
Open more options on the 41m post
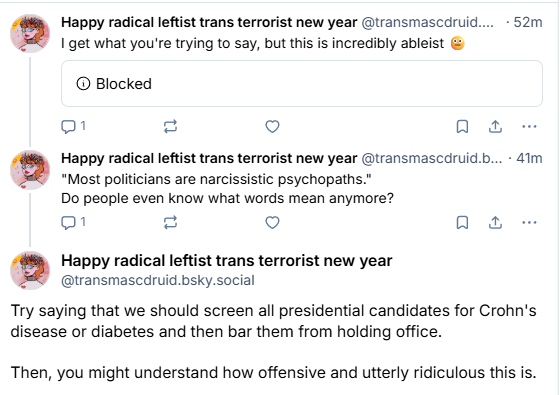click(x=529, y=222)
